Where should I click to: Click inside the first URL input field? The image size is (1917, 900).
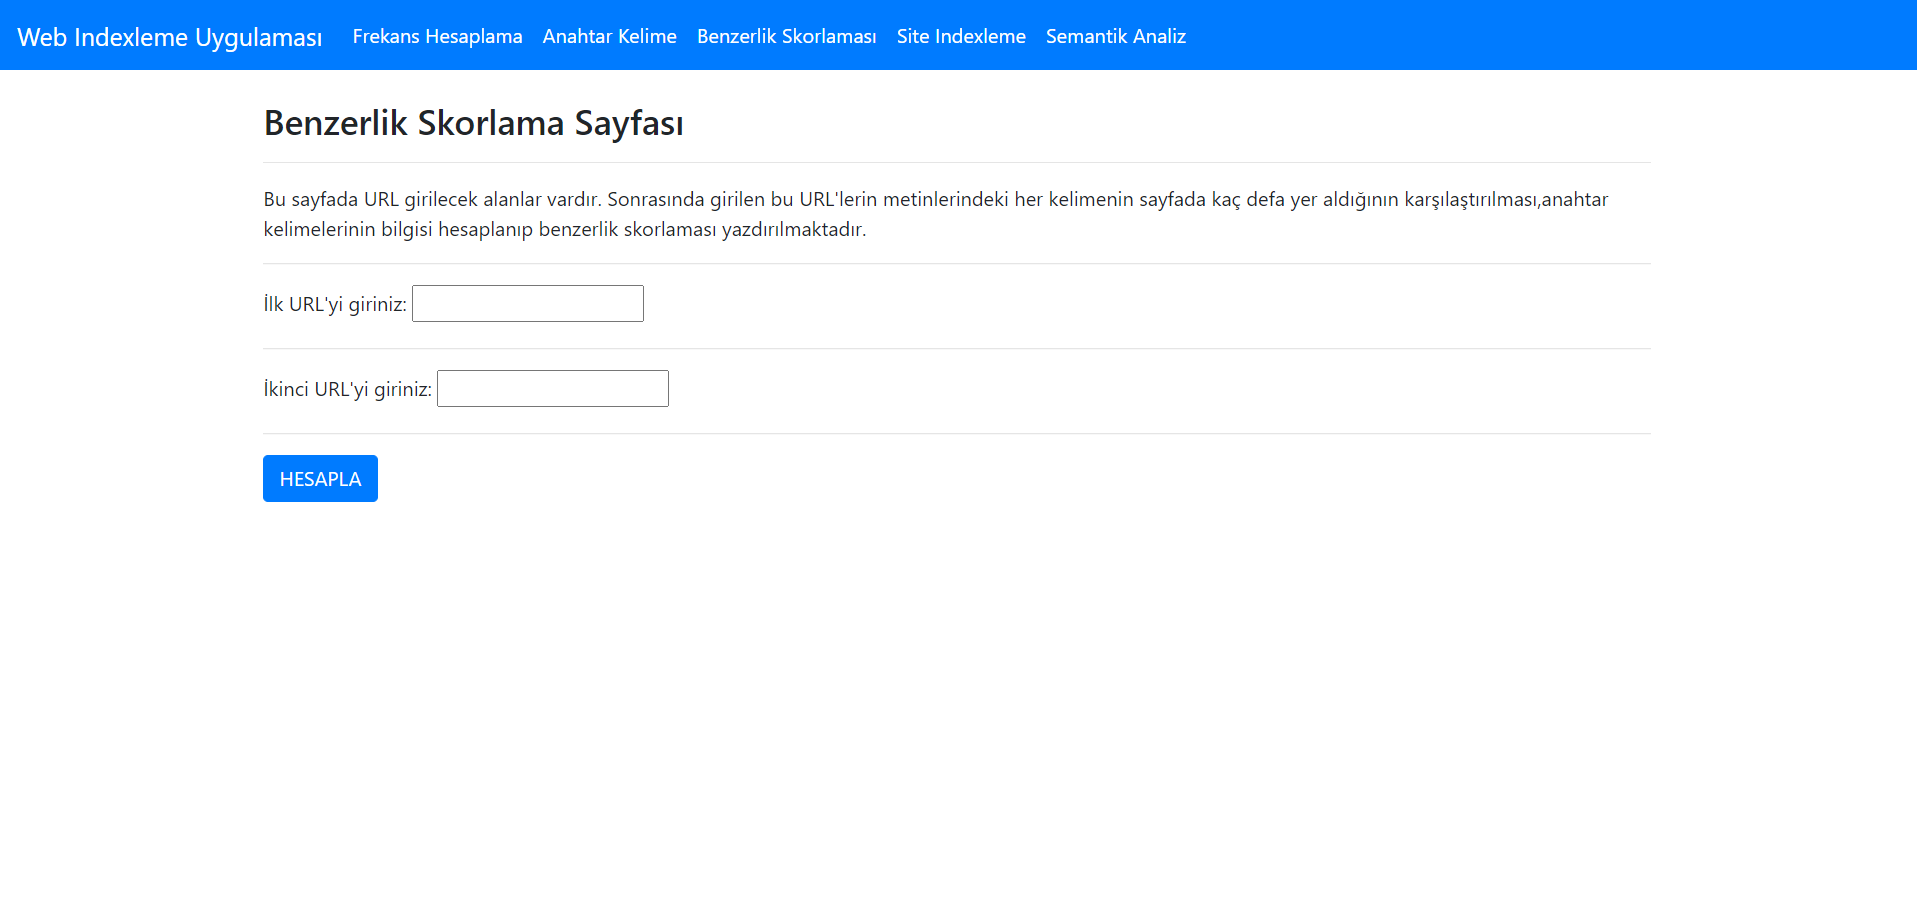coord(527,303)
